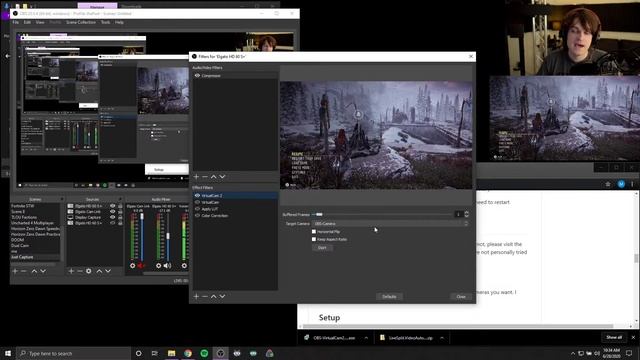Move audio/video filter up in list
Screen dimensions: 640x360
pos(213,177)
